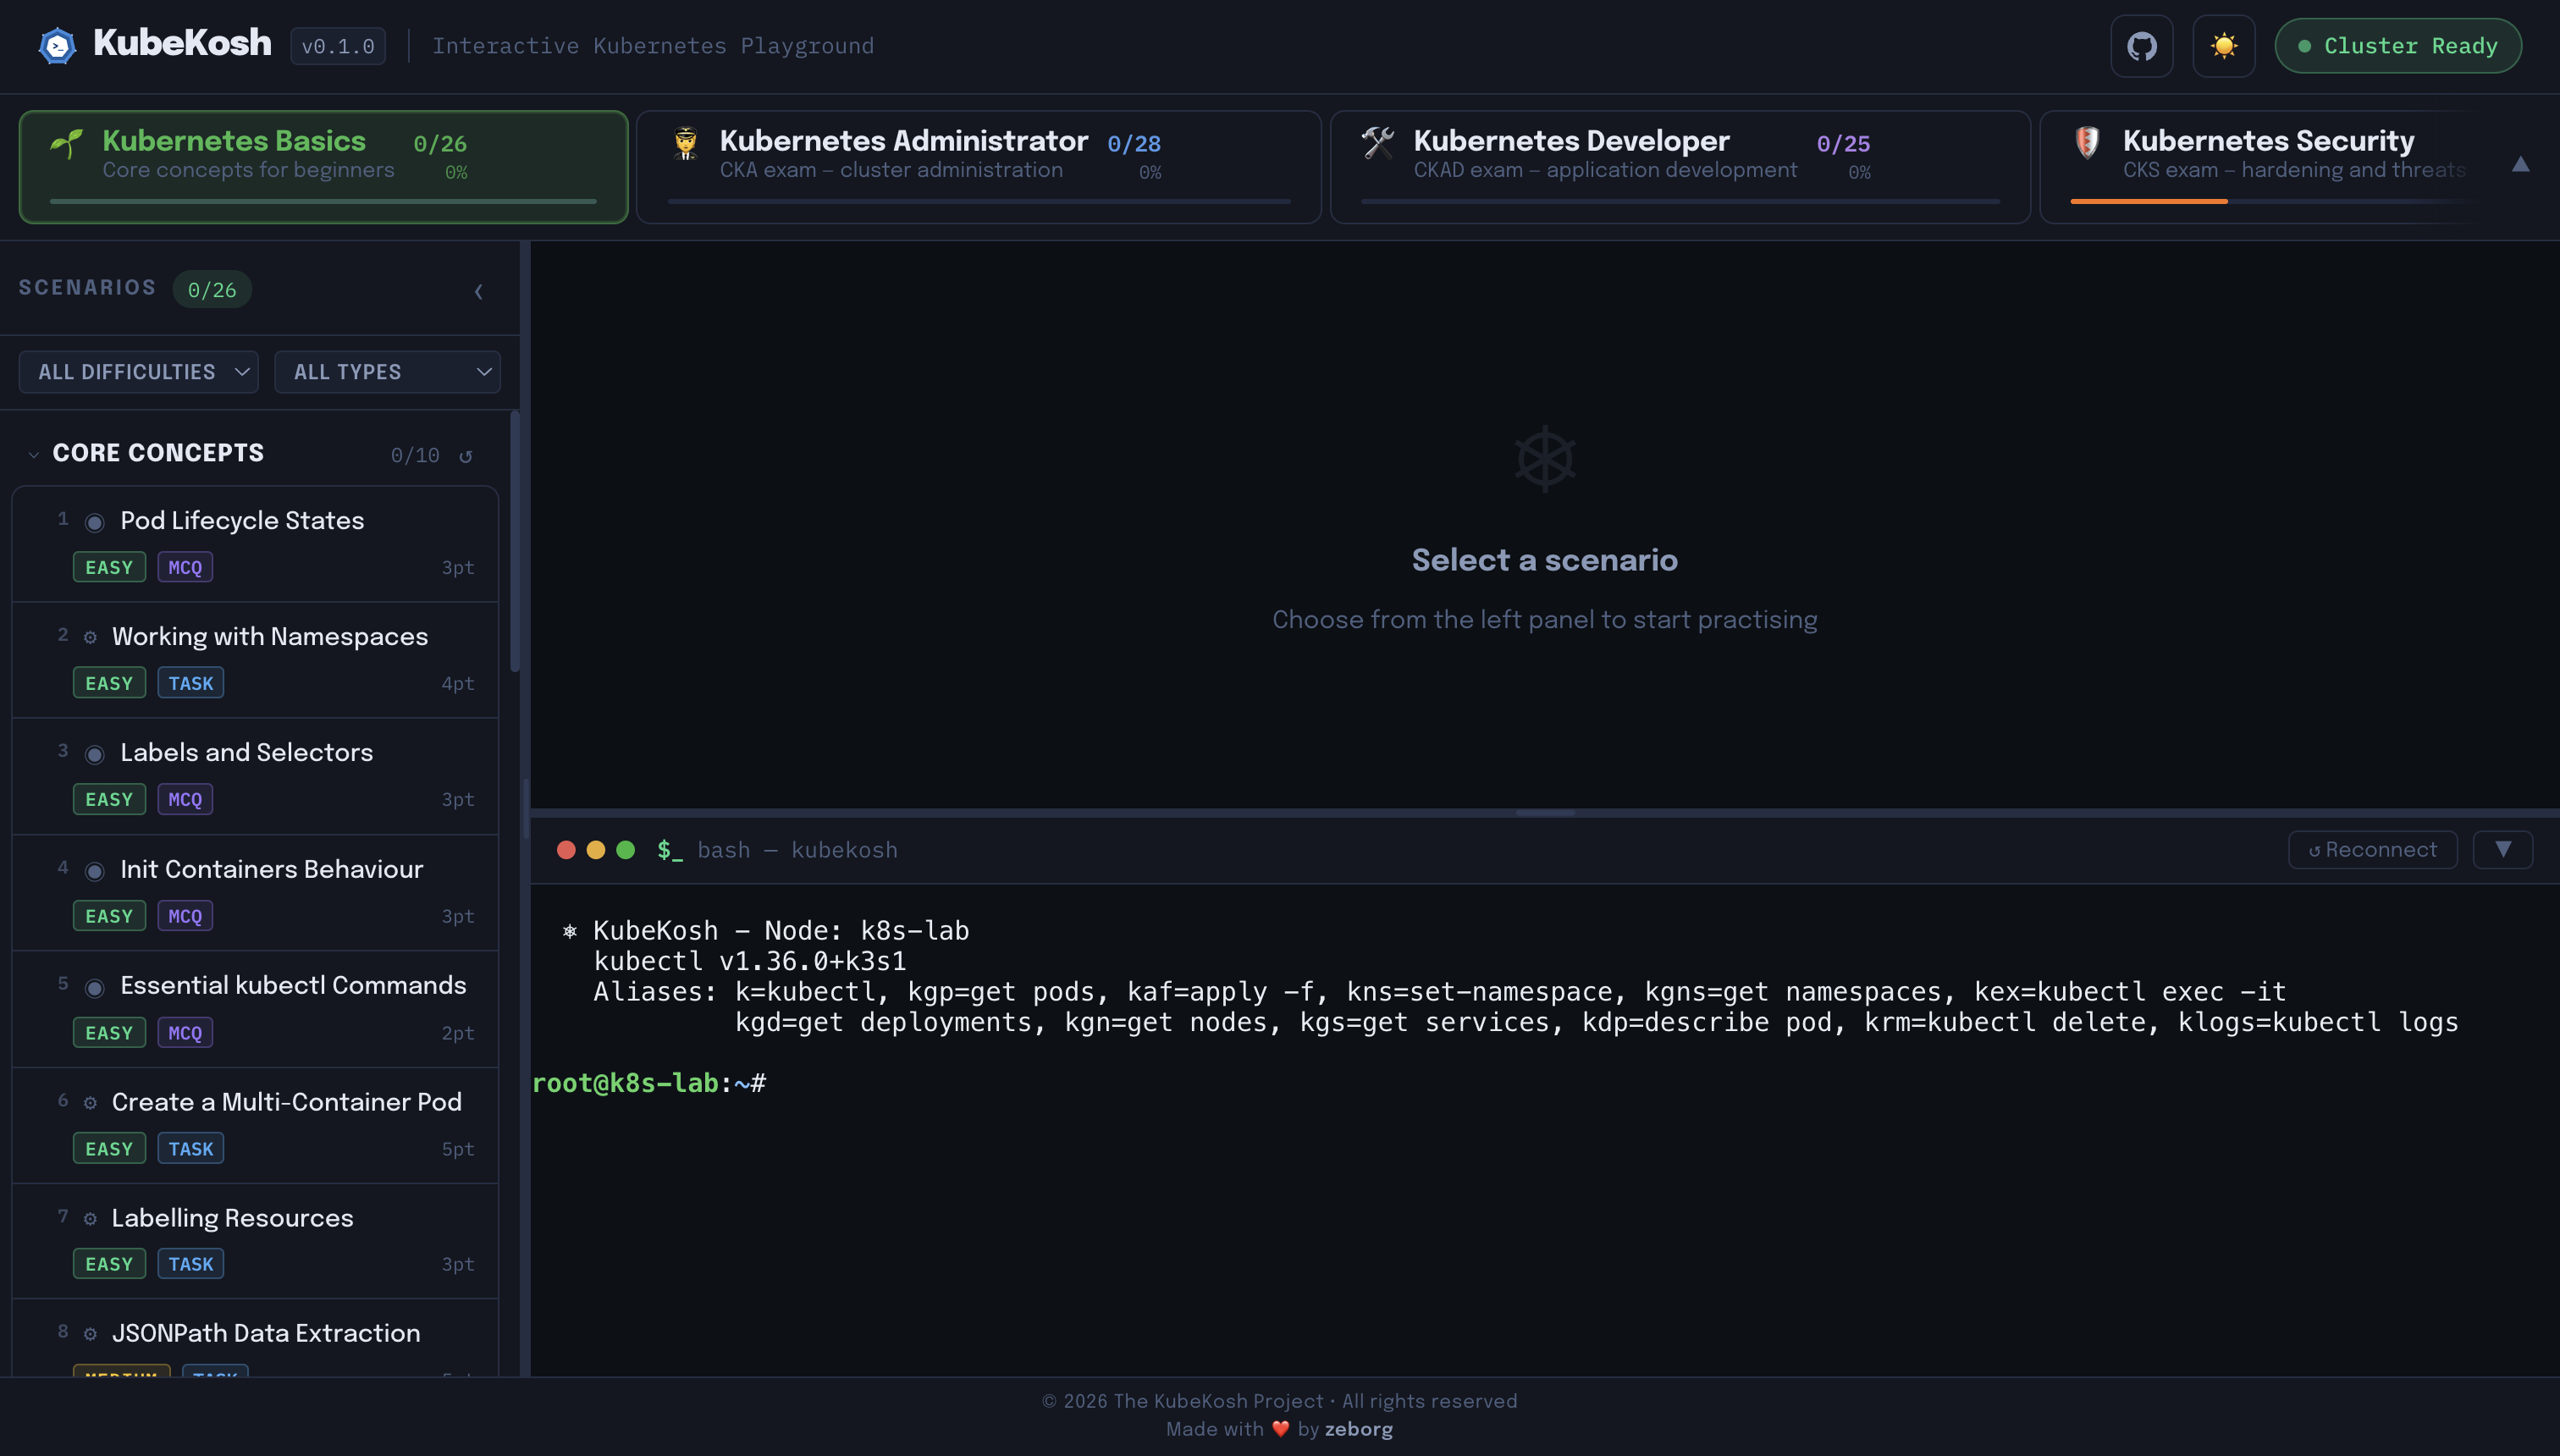
Task: Click the TASK tag on Labelling Resources
Action: 190,1264
